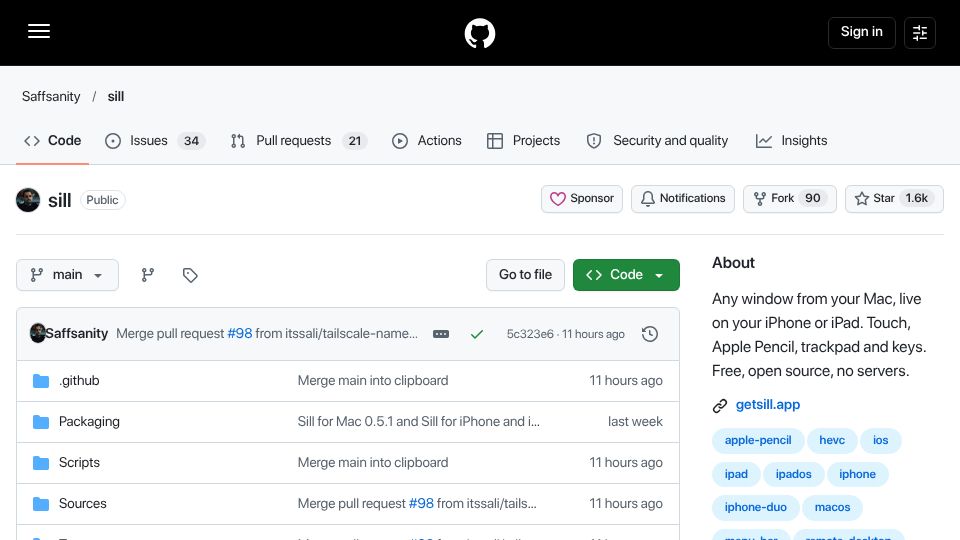Click the Sign in button

[861, 32]
